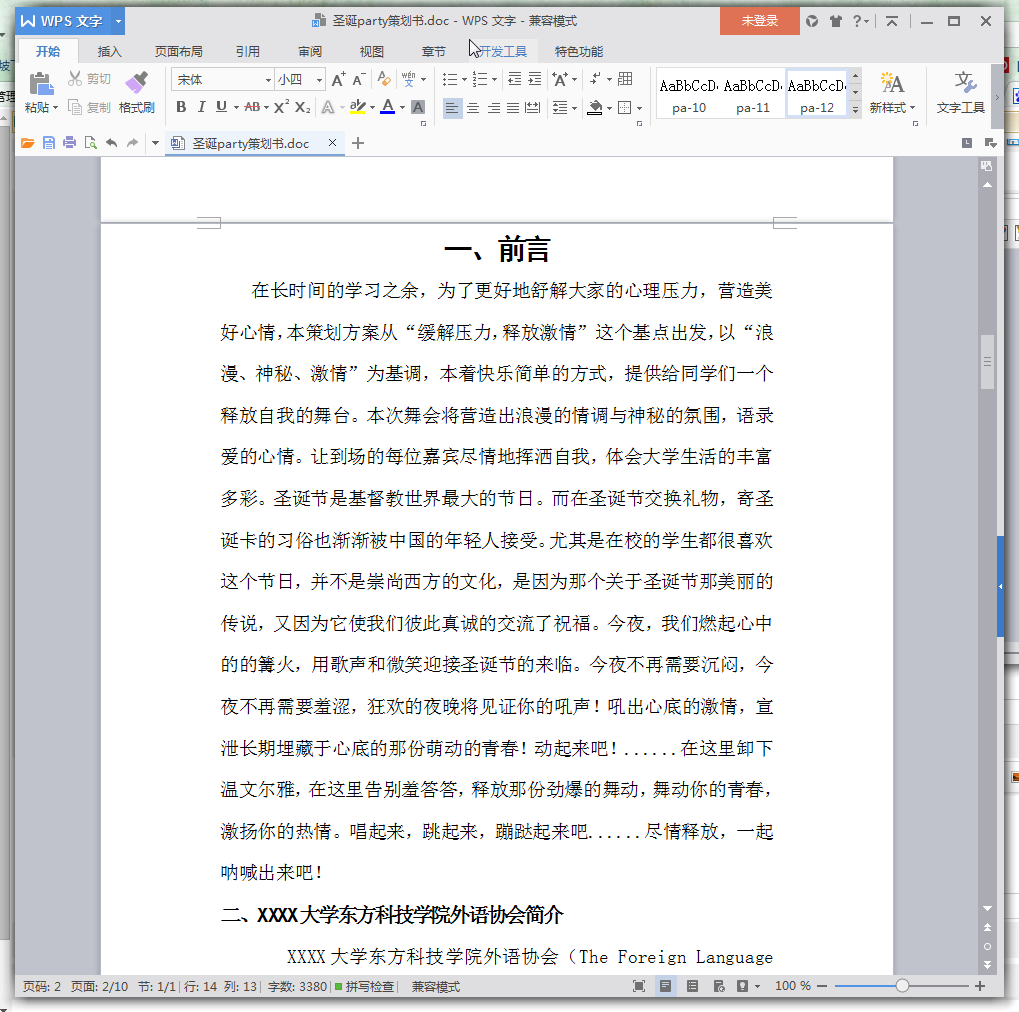Click the zoom slider handle
1019x1012 pixels.
[902, 987]
